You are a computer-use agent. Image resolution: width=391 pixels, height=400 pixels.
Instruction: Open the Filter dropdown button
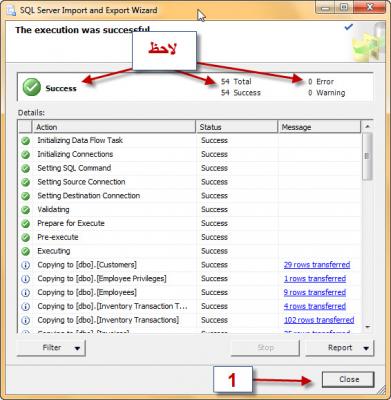(51, 348)
